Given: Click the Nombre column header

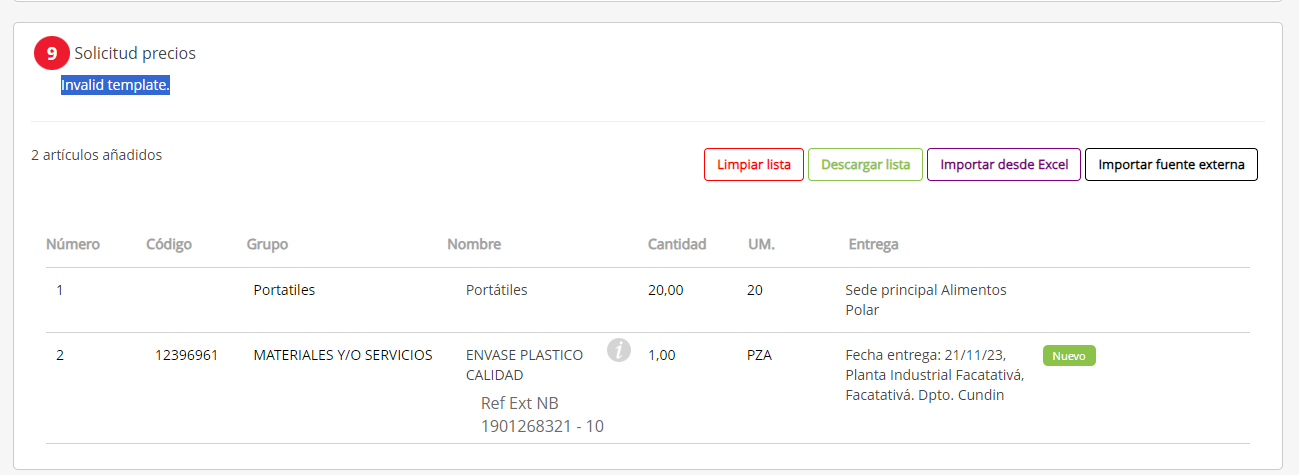Looking at the screenshot, I should (474, 244).
